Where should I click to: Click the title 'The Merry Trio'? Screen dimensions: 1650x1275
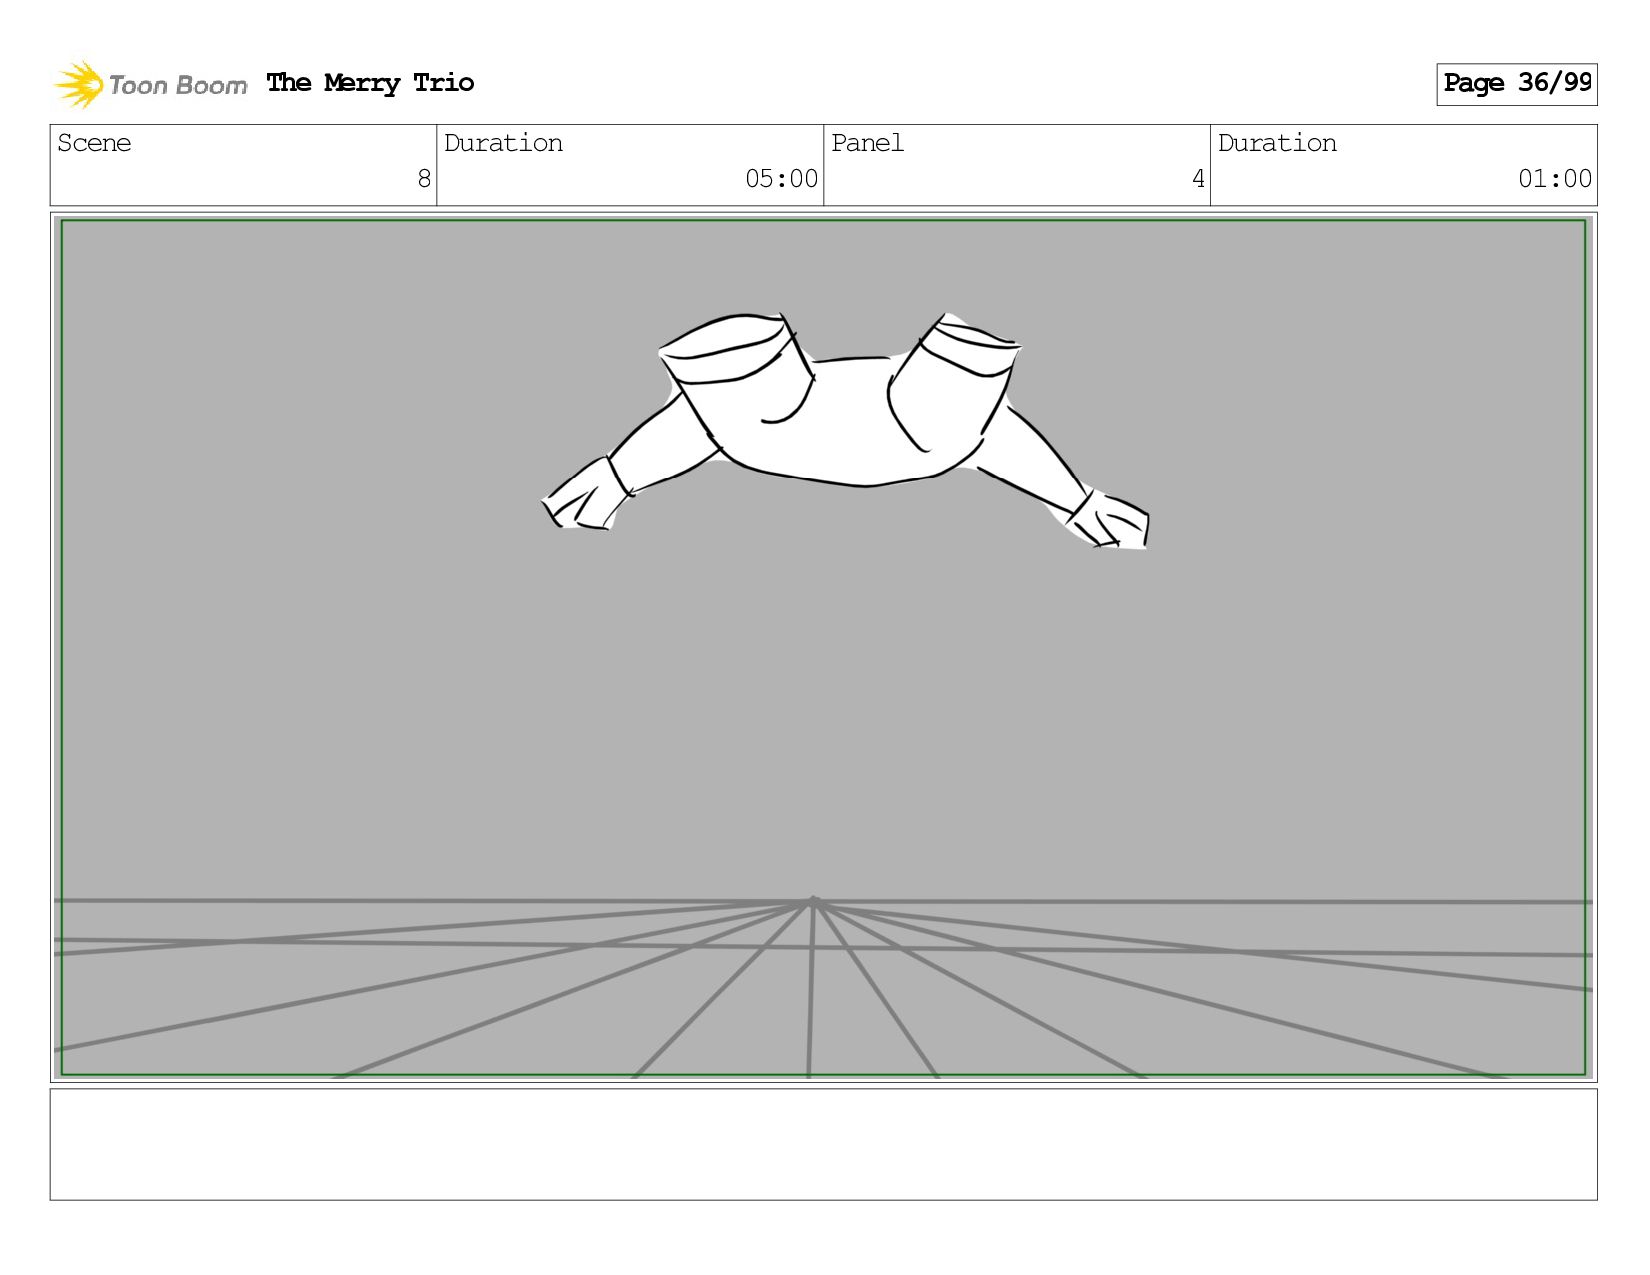pyautogui.click(x=370, y=83)
